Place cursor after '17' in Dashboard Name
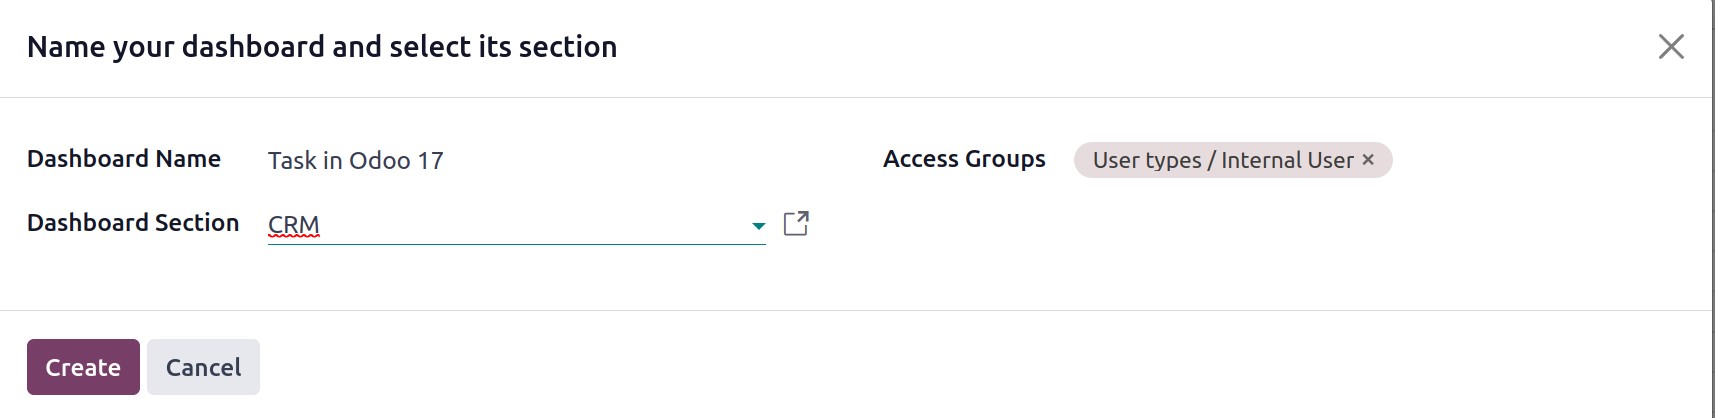This screenshot has width=1715, height=418. pyautogui.click(x=446, y=161)
